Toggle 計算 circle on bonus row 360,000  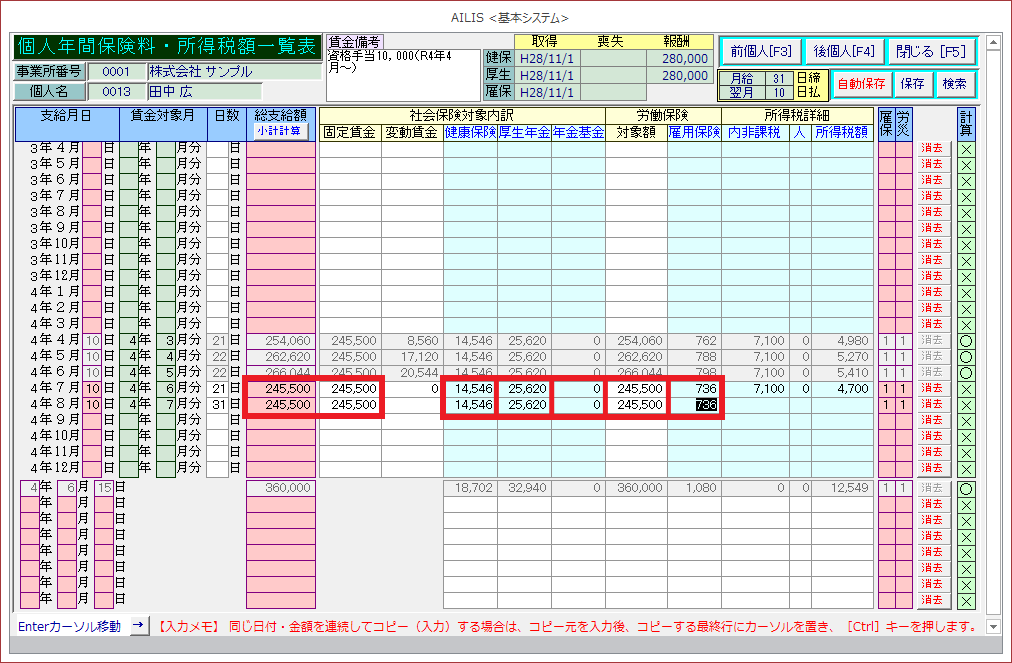966,488
